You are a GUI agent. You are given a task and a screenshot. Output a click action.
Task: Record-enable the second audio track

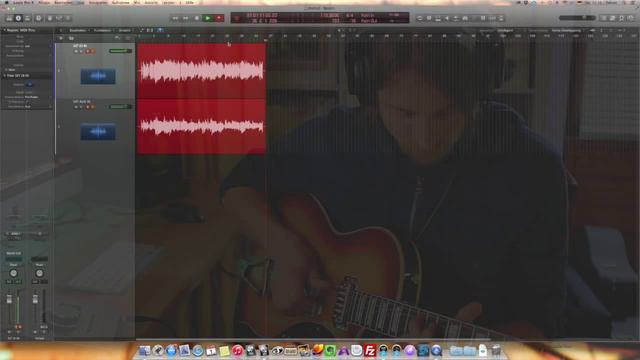[87, 107]
